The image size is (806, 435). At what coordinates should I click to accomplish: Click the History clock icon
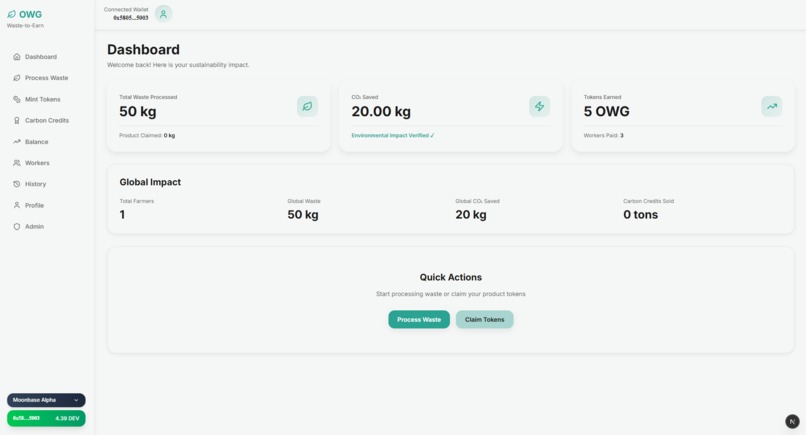[x=16, y=184]
